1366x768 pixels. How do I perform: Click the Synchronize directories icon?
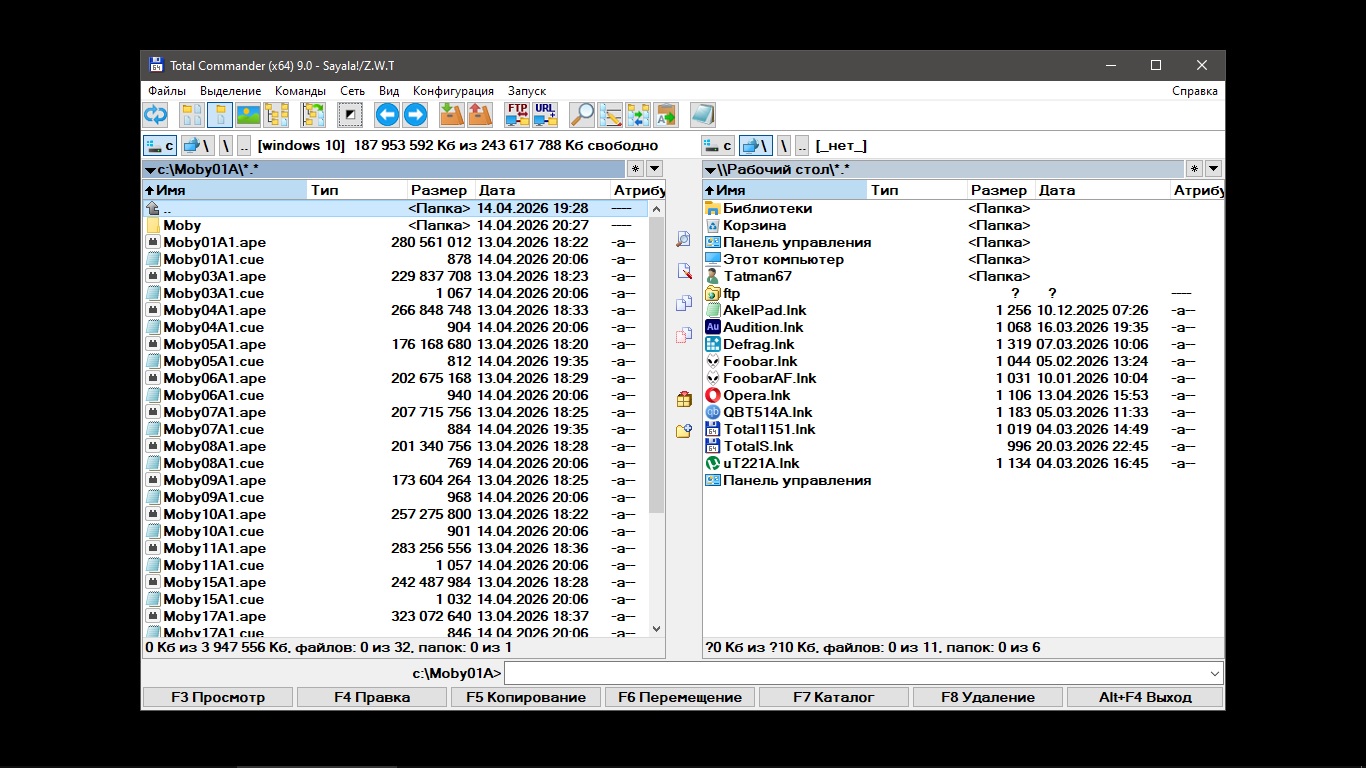click(x=638, y=115)
